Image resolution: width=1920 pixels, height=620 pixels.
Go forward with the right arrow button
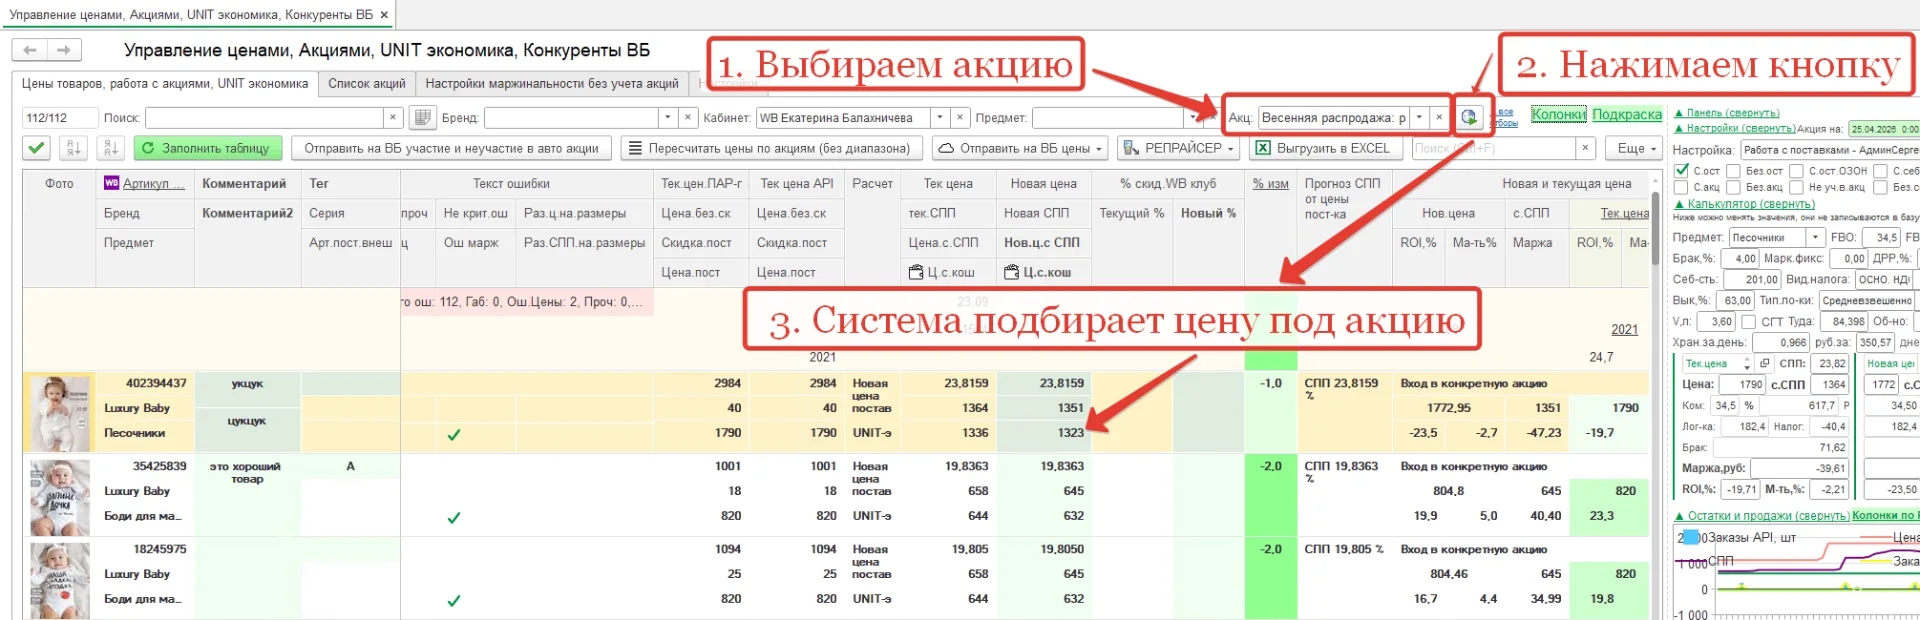(x=64, y=50)
